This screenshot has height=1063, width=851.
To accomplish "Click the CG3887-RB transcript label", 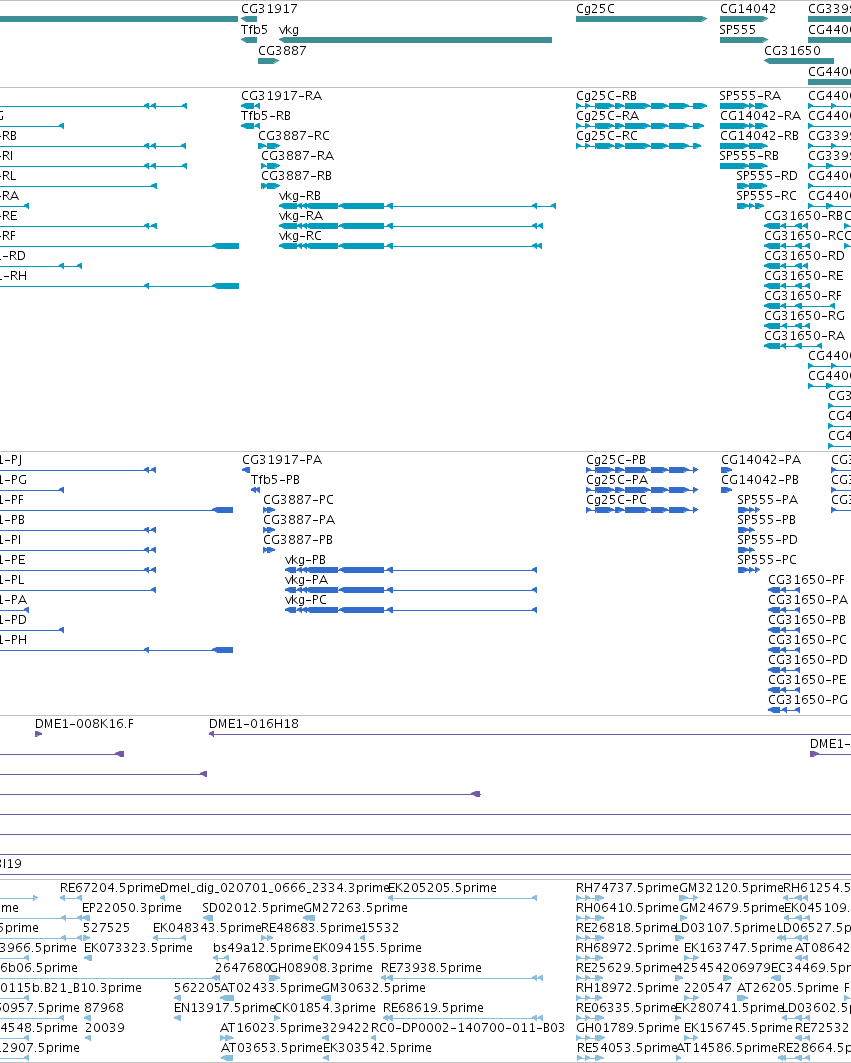I will (296, 176).
